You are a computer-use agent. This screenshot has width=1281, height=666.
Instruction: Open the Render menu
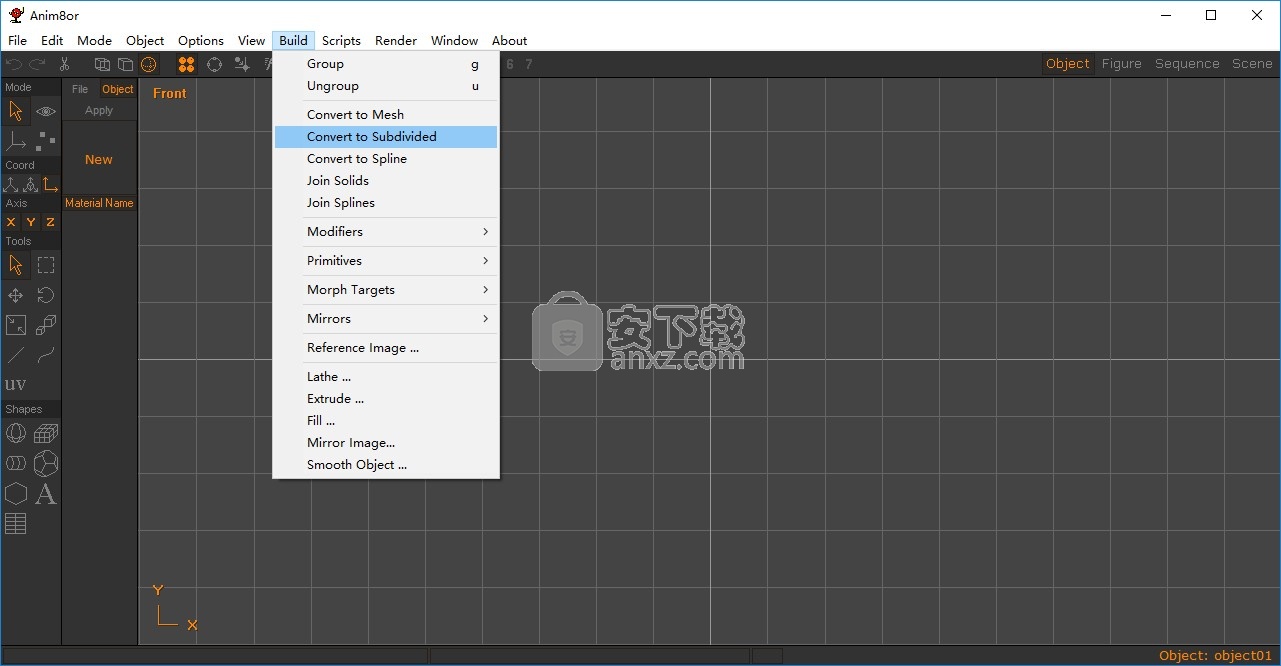click(396, 40)
